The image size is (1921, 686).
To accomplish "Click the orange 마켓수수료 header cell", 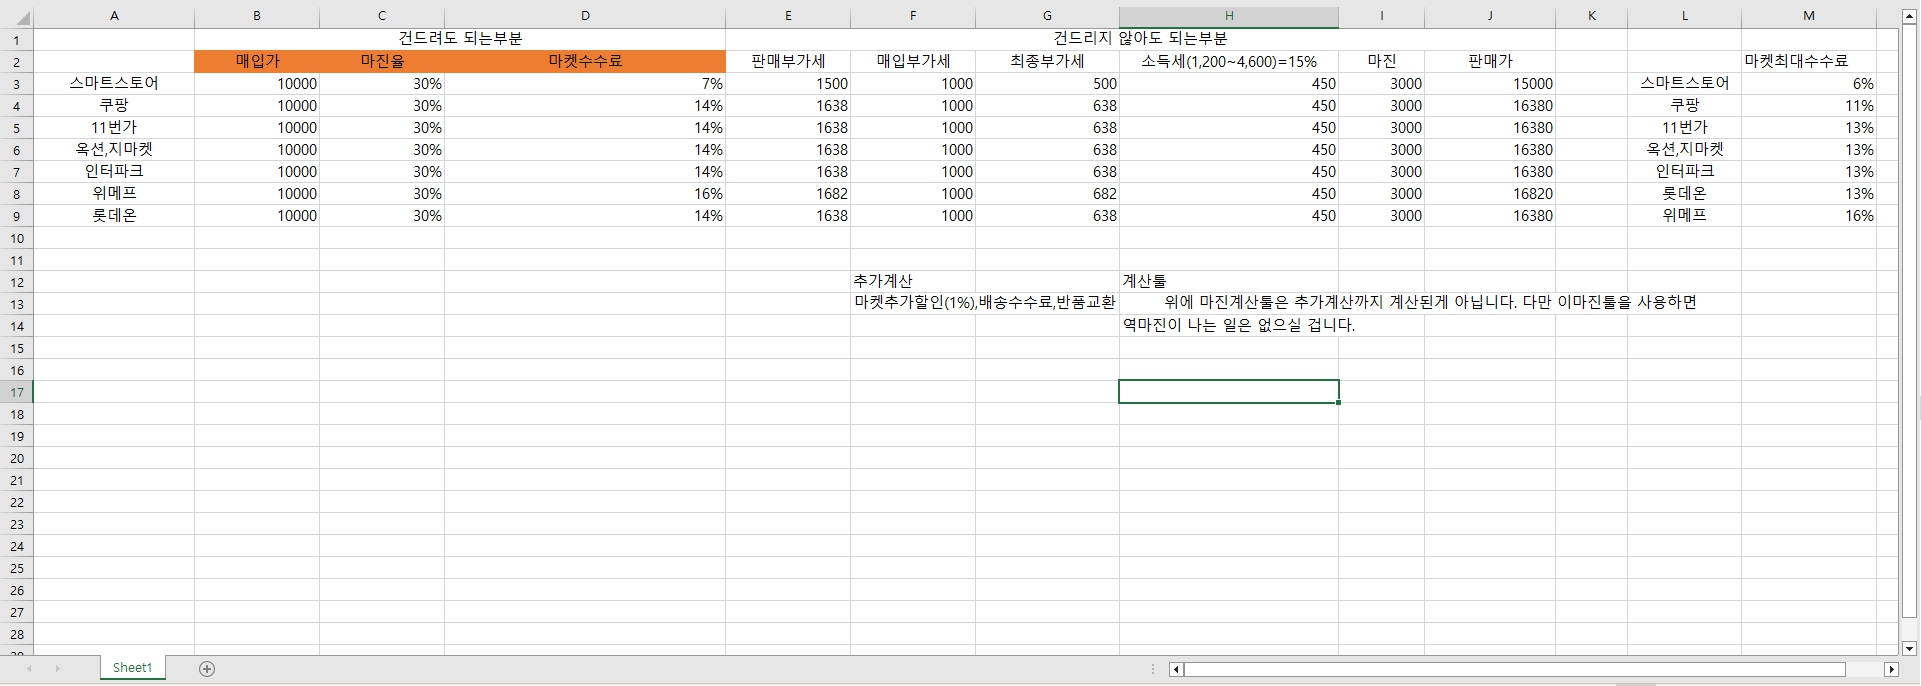I will click(585, 61).
